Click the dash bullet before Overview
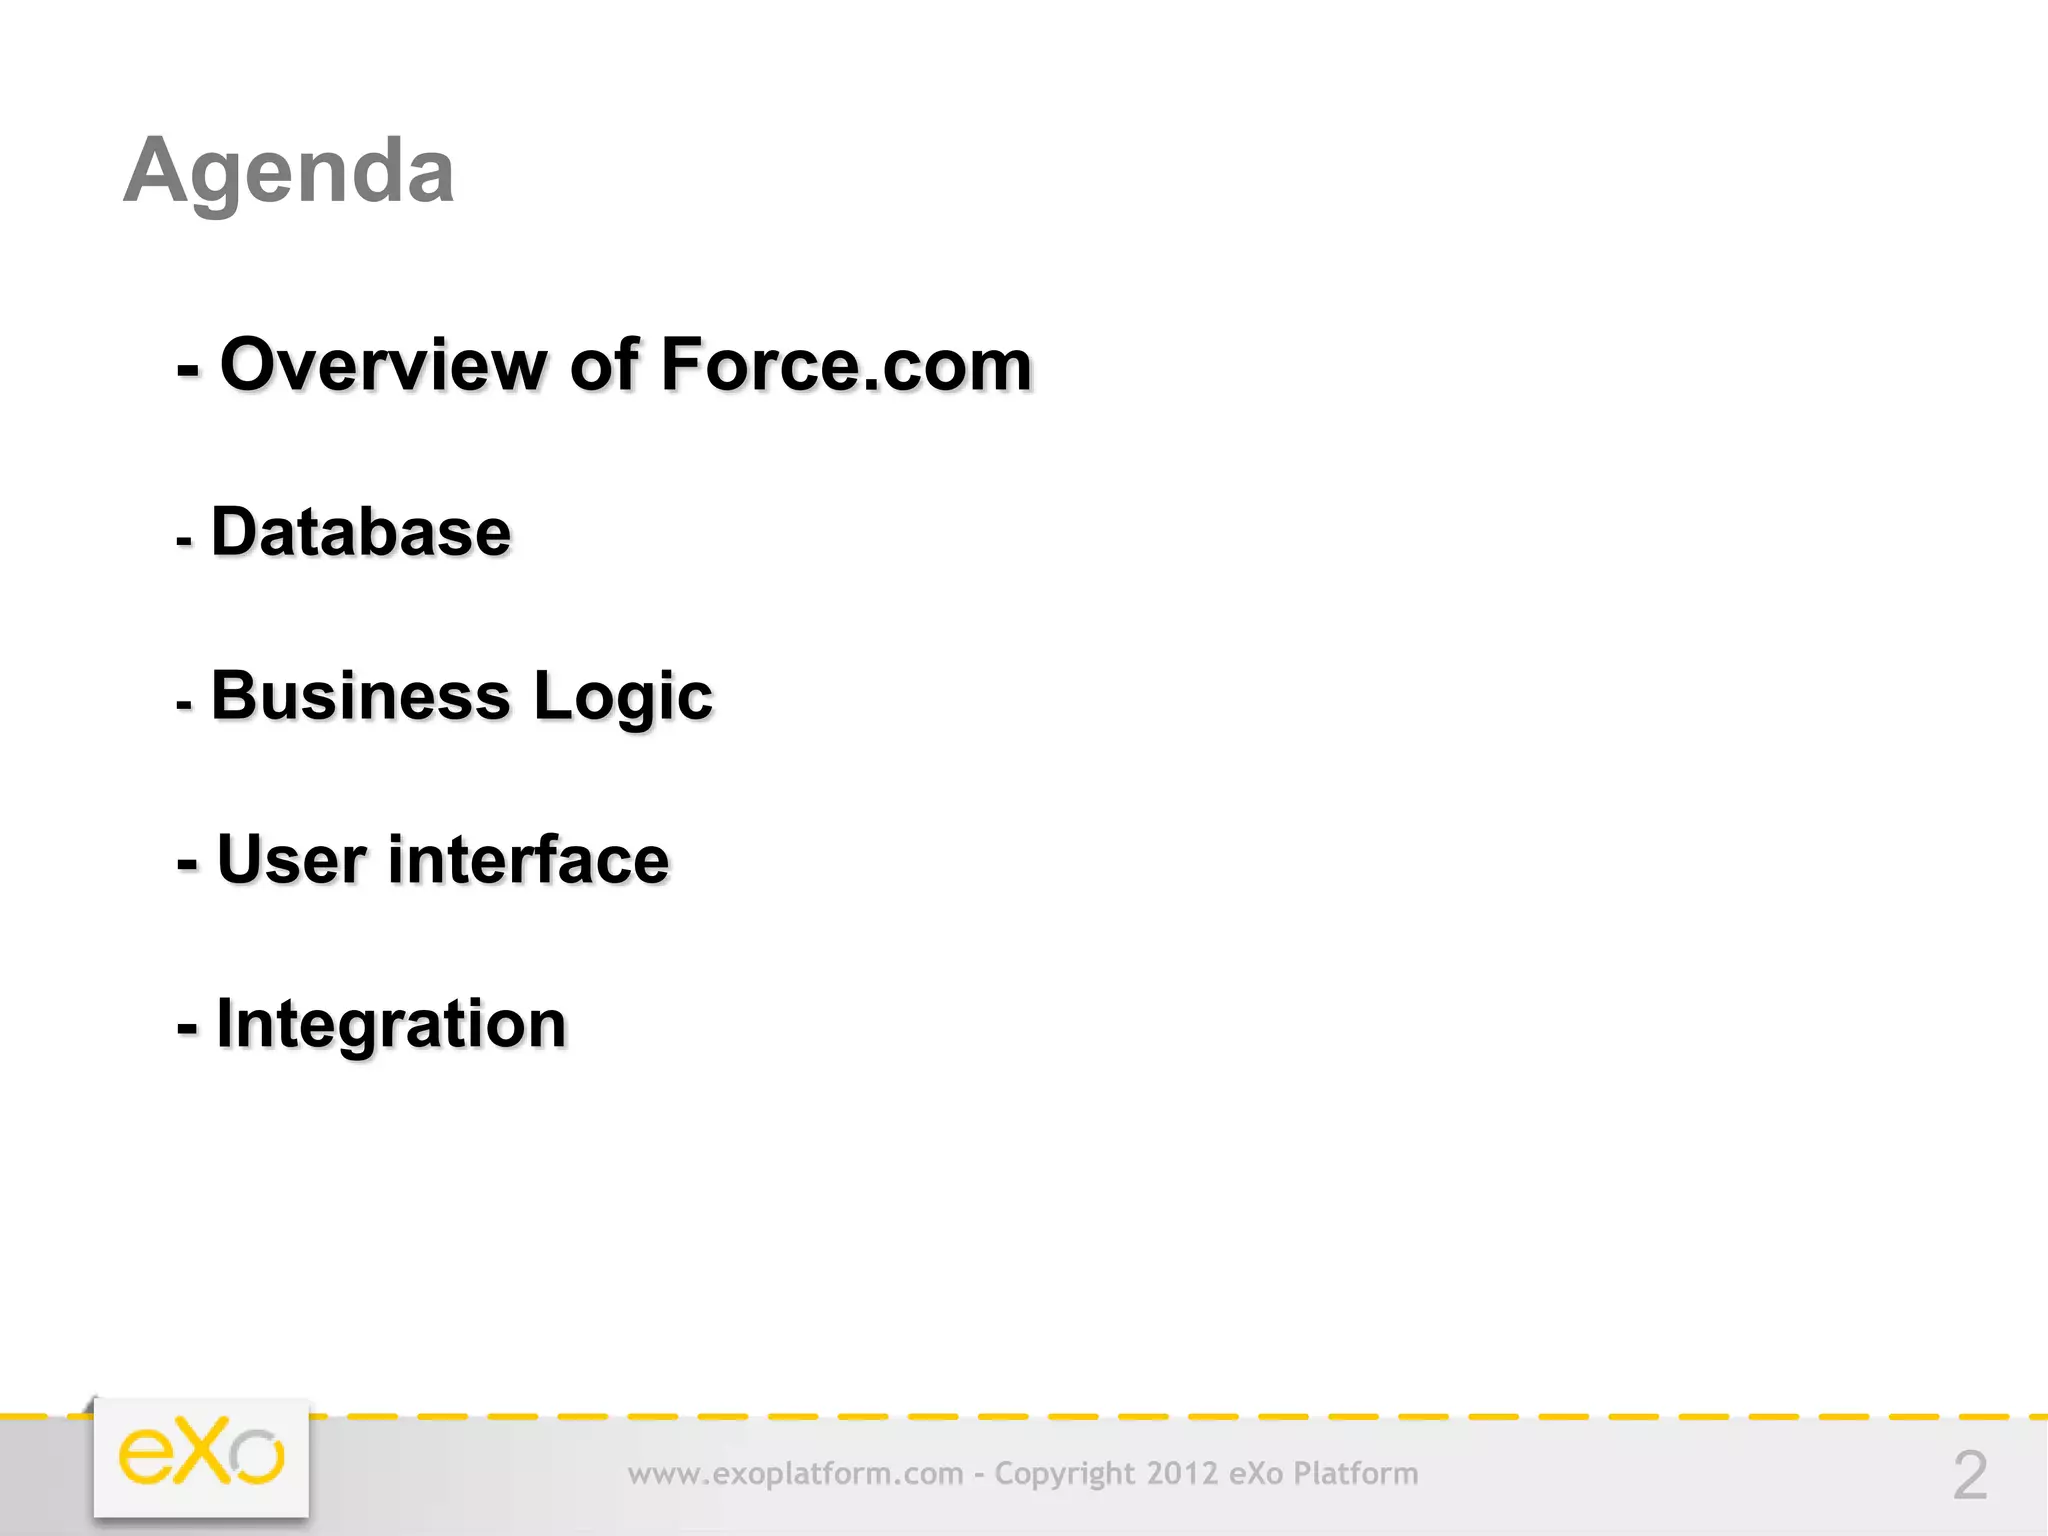2048x1536 pixels. [188, 369]
